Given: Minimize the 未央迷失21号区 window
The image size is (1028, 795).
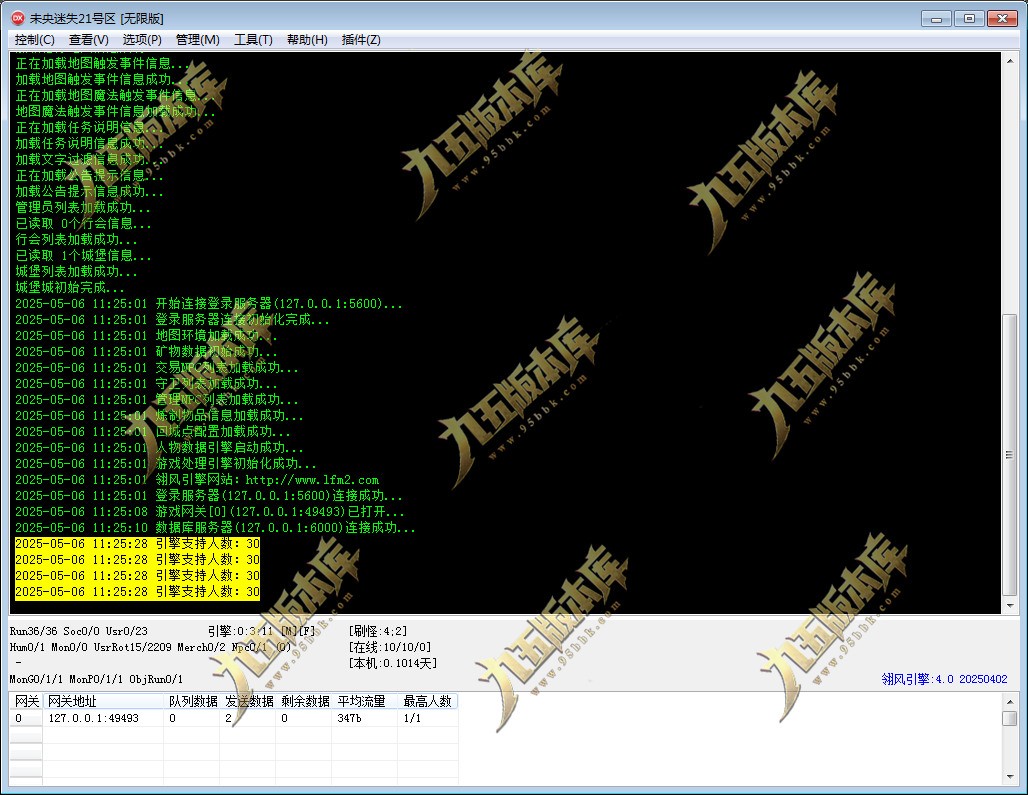Looking at the screenshot, I should pos(936,18).
